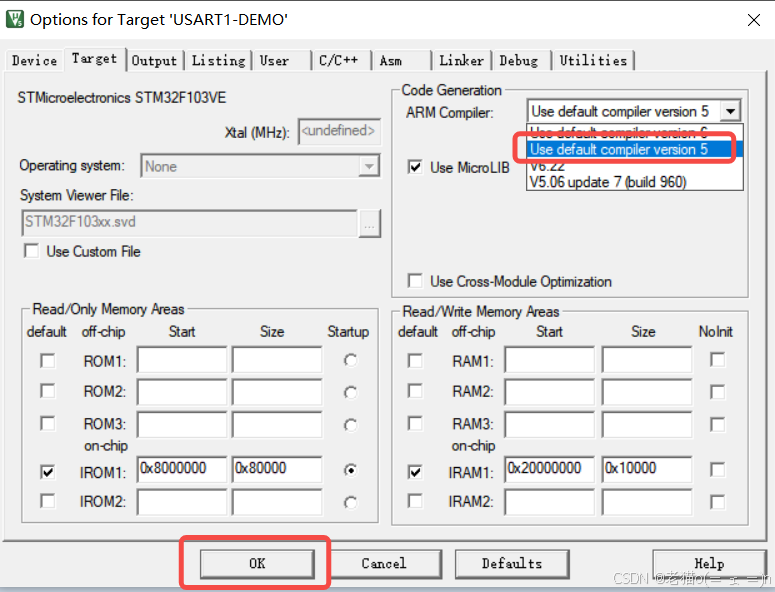Check the RAM1 default checkbox
This screenshot has width=775, height=592.
pyautogui.click(x=415, y=361)
